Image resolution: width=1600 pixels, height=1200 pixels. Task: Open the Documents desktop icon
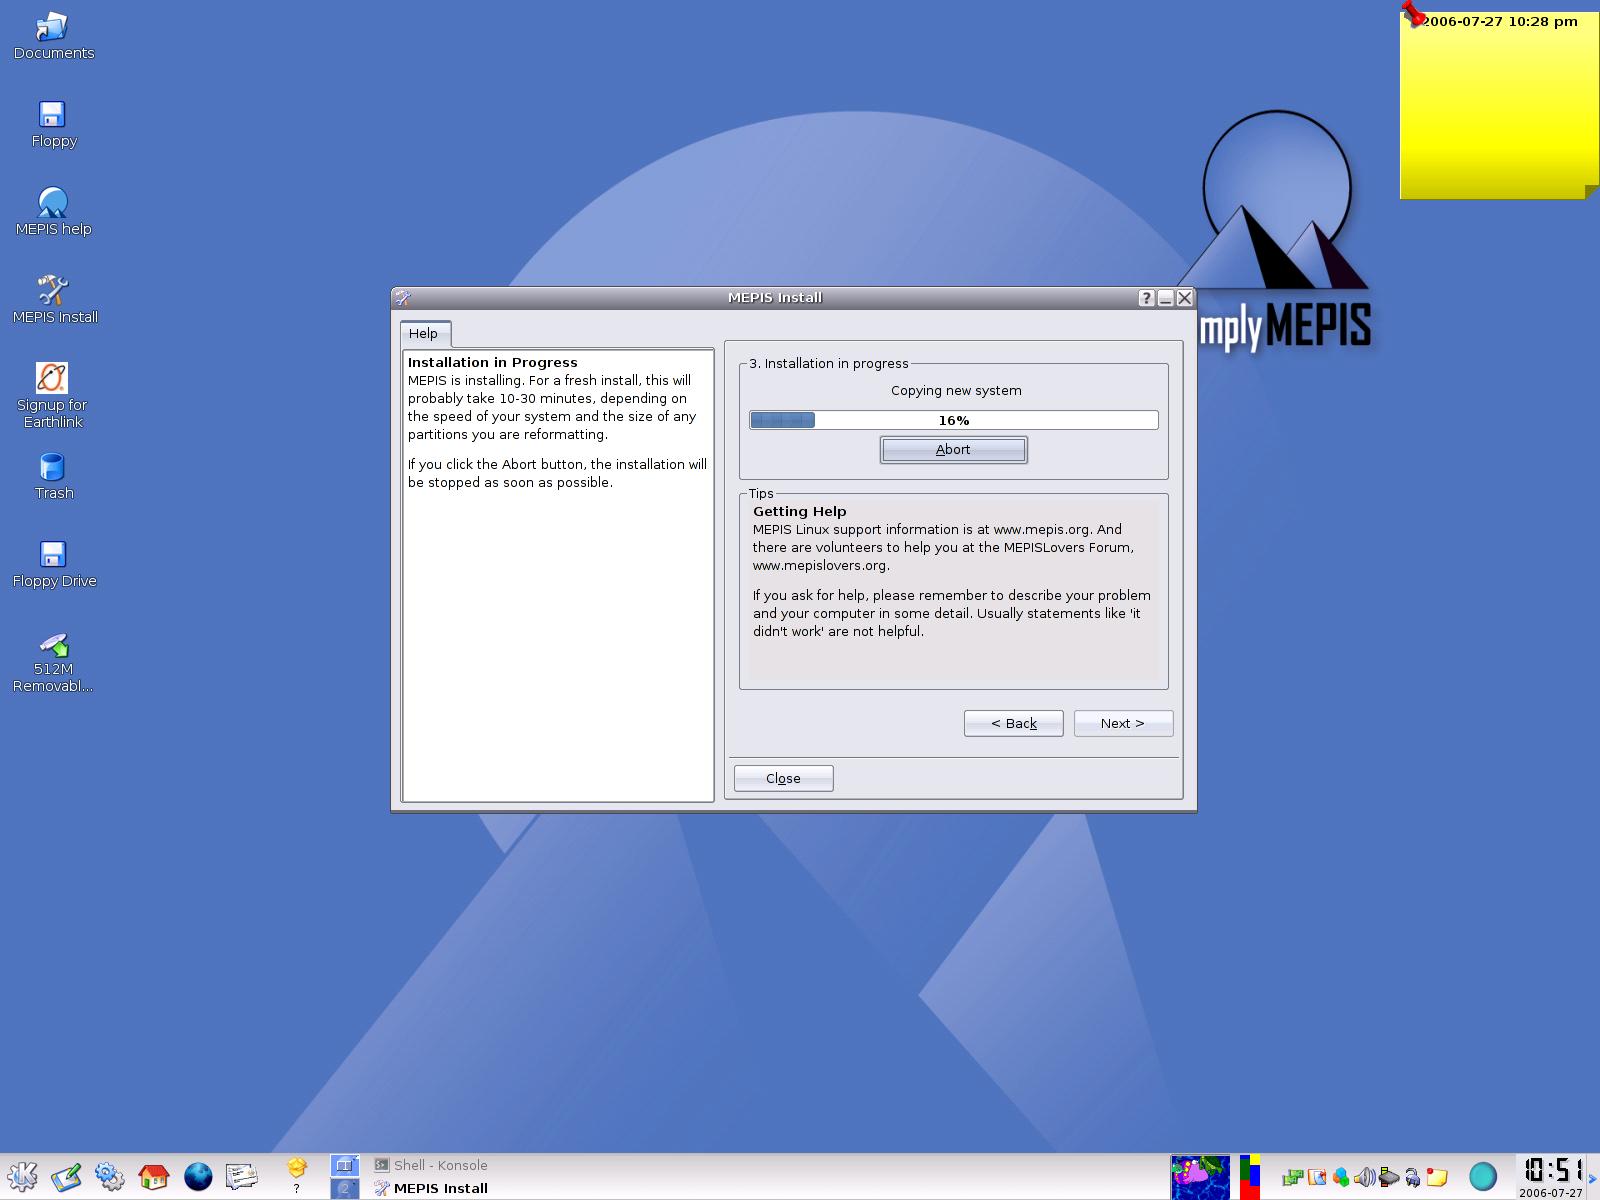pyautogui.click(x=53, y=36)
